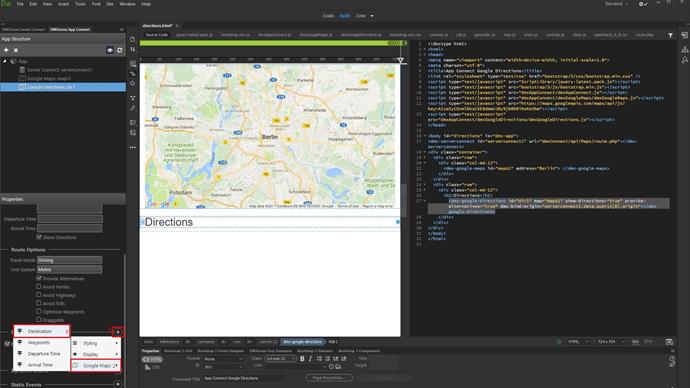Click the File Management arrows icon

[x=132, y=50]
